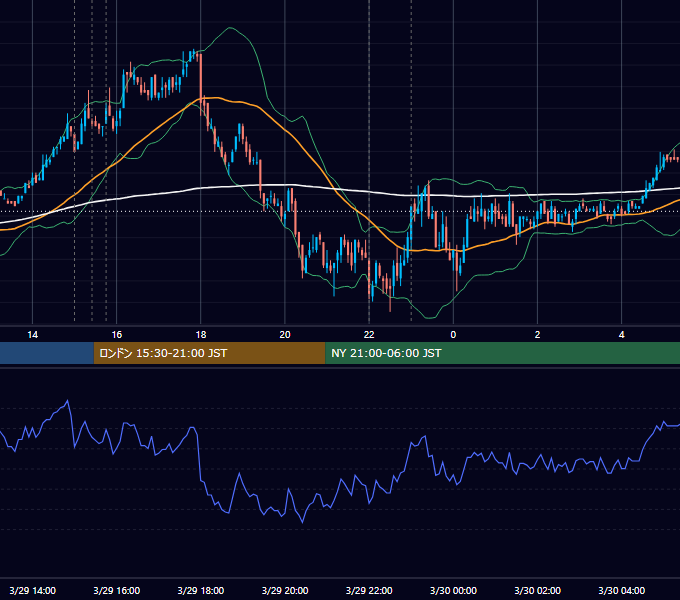Click the '0' hour label on price chart axis

[453, 335]
